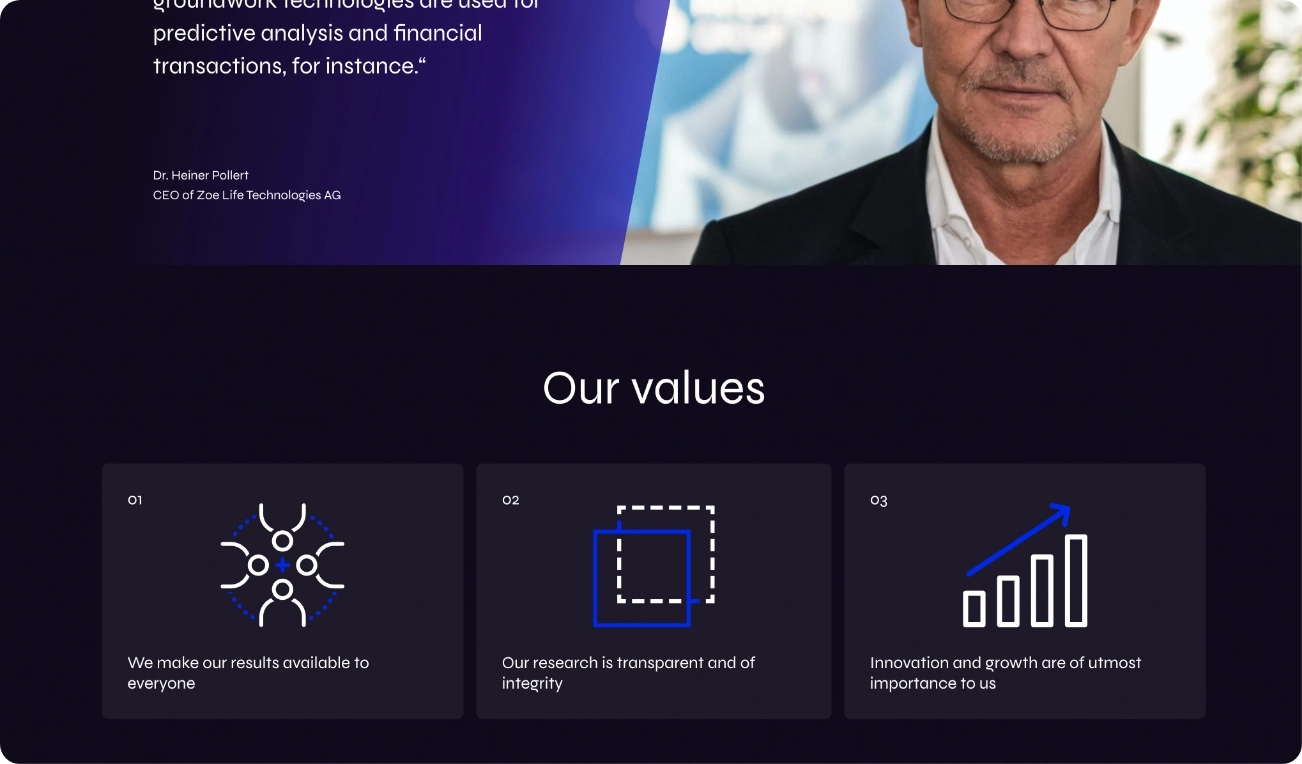The image size is (1302, 764).
Task: Click the tallest bar in the growth chart
Action: [x=1076, y=581]
